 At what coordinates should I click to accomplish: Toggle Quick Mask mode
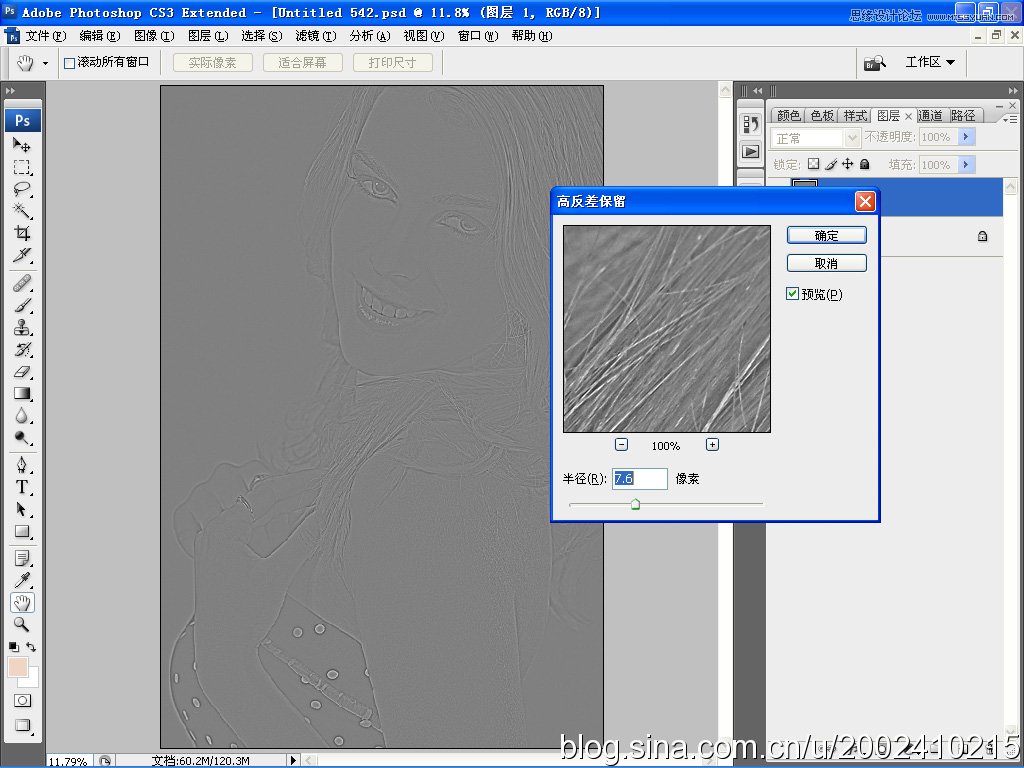[22, 701]
